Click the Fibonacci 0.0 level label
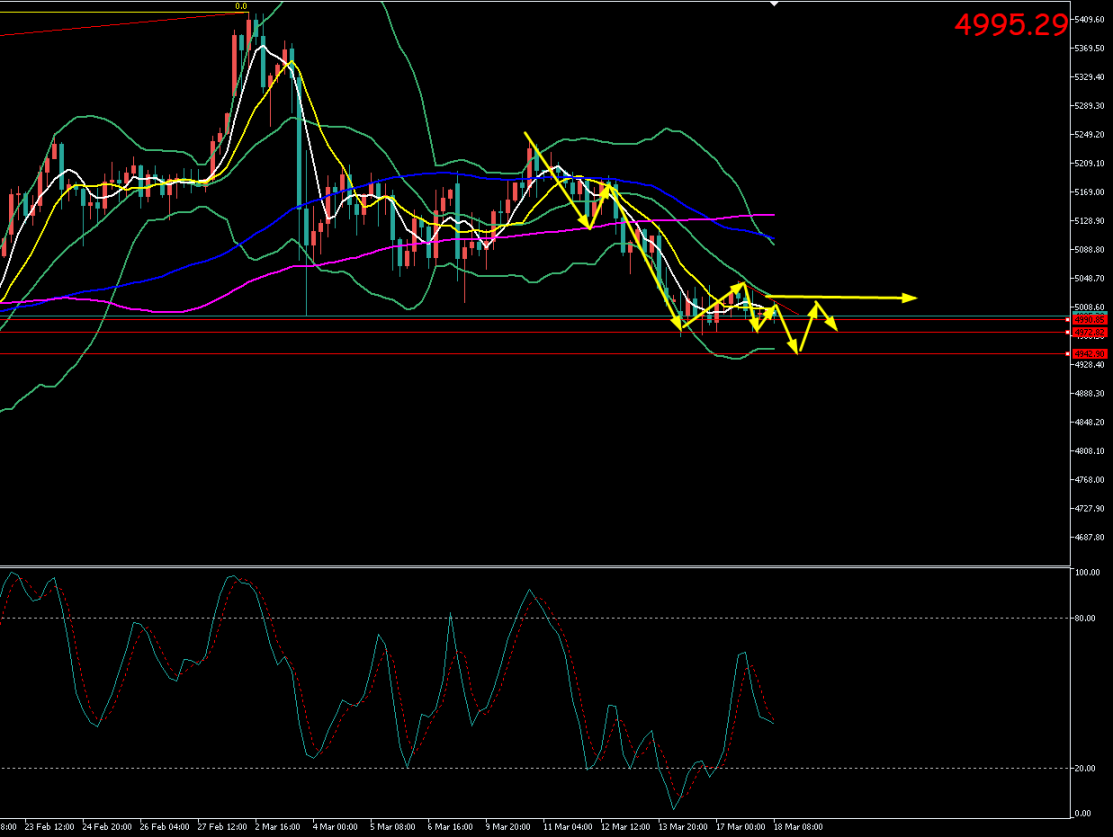The image size is (1113, 837). coord(241,6)
